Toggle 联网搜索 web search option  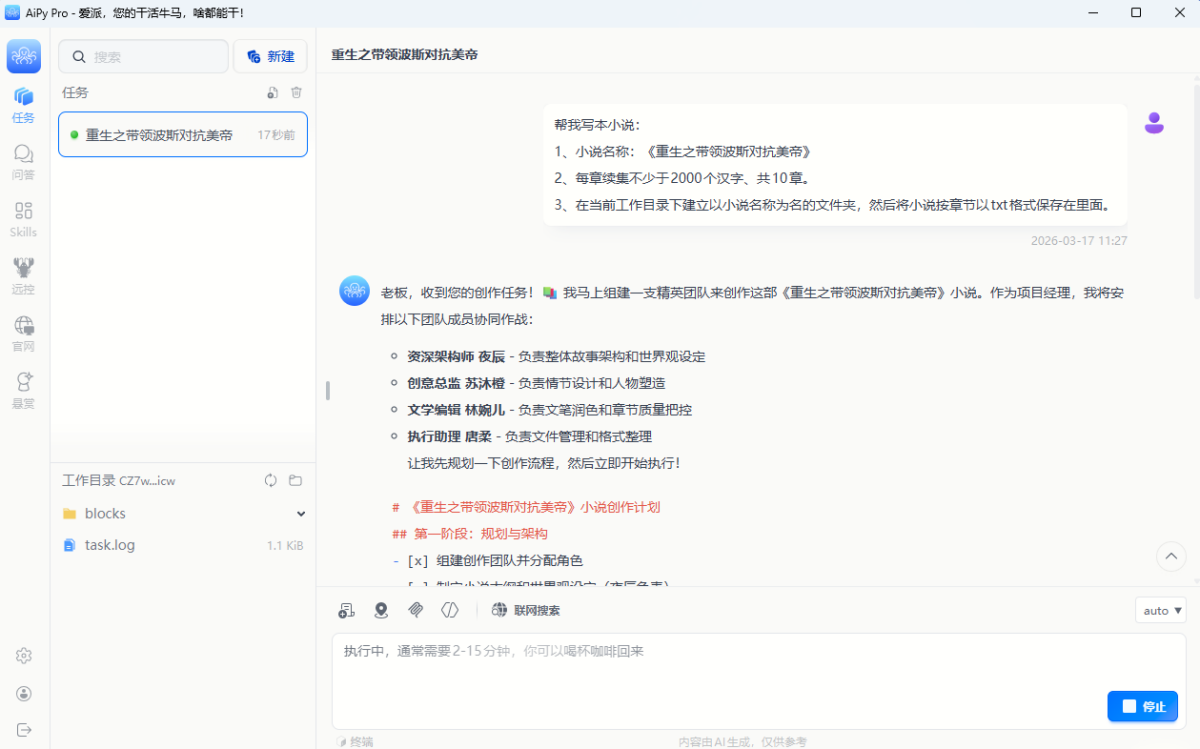(526, 610)
